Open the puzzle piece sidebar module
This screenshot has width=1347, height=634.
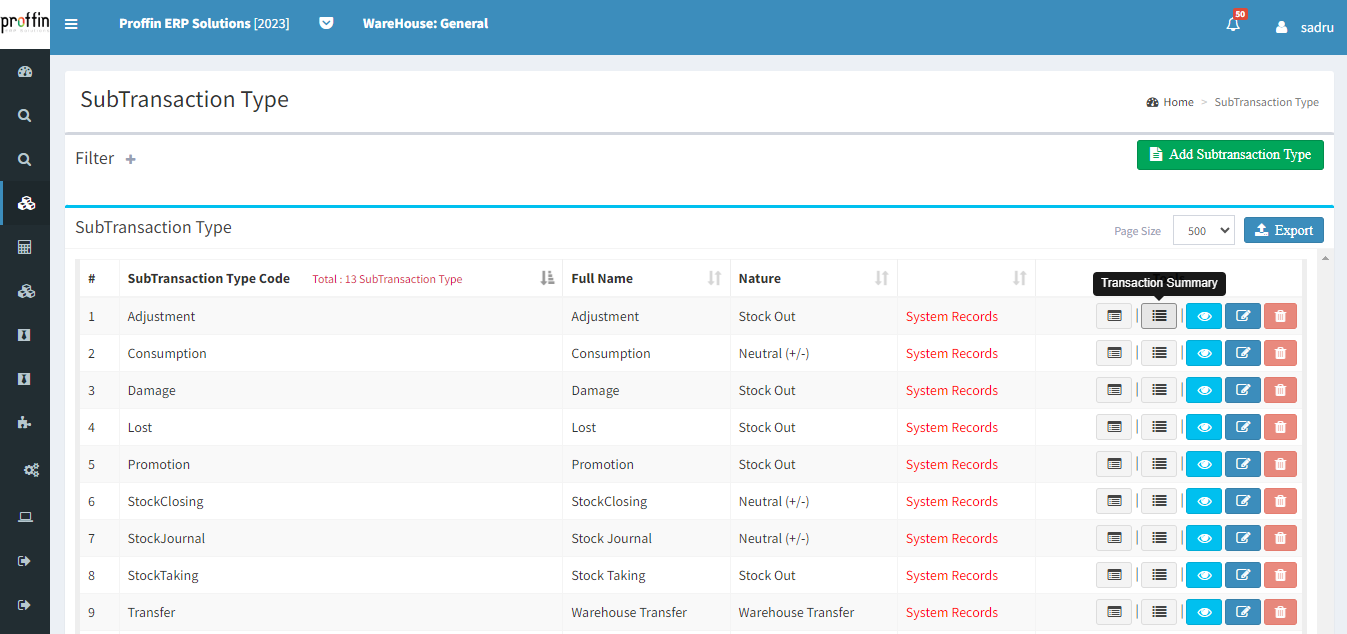click(x=25, y=422)
